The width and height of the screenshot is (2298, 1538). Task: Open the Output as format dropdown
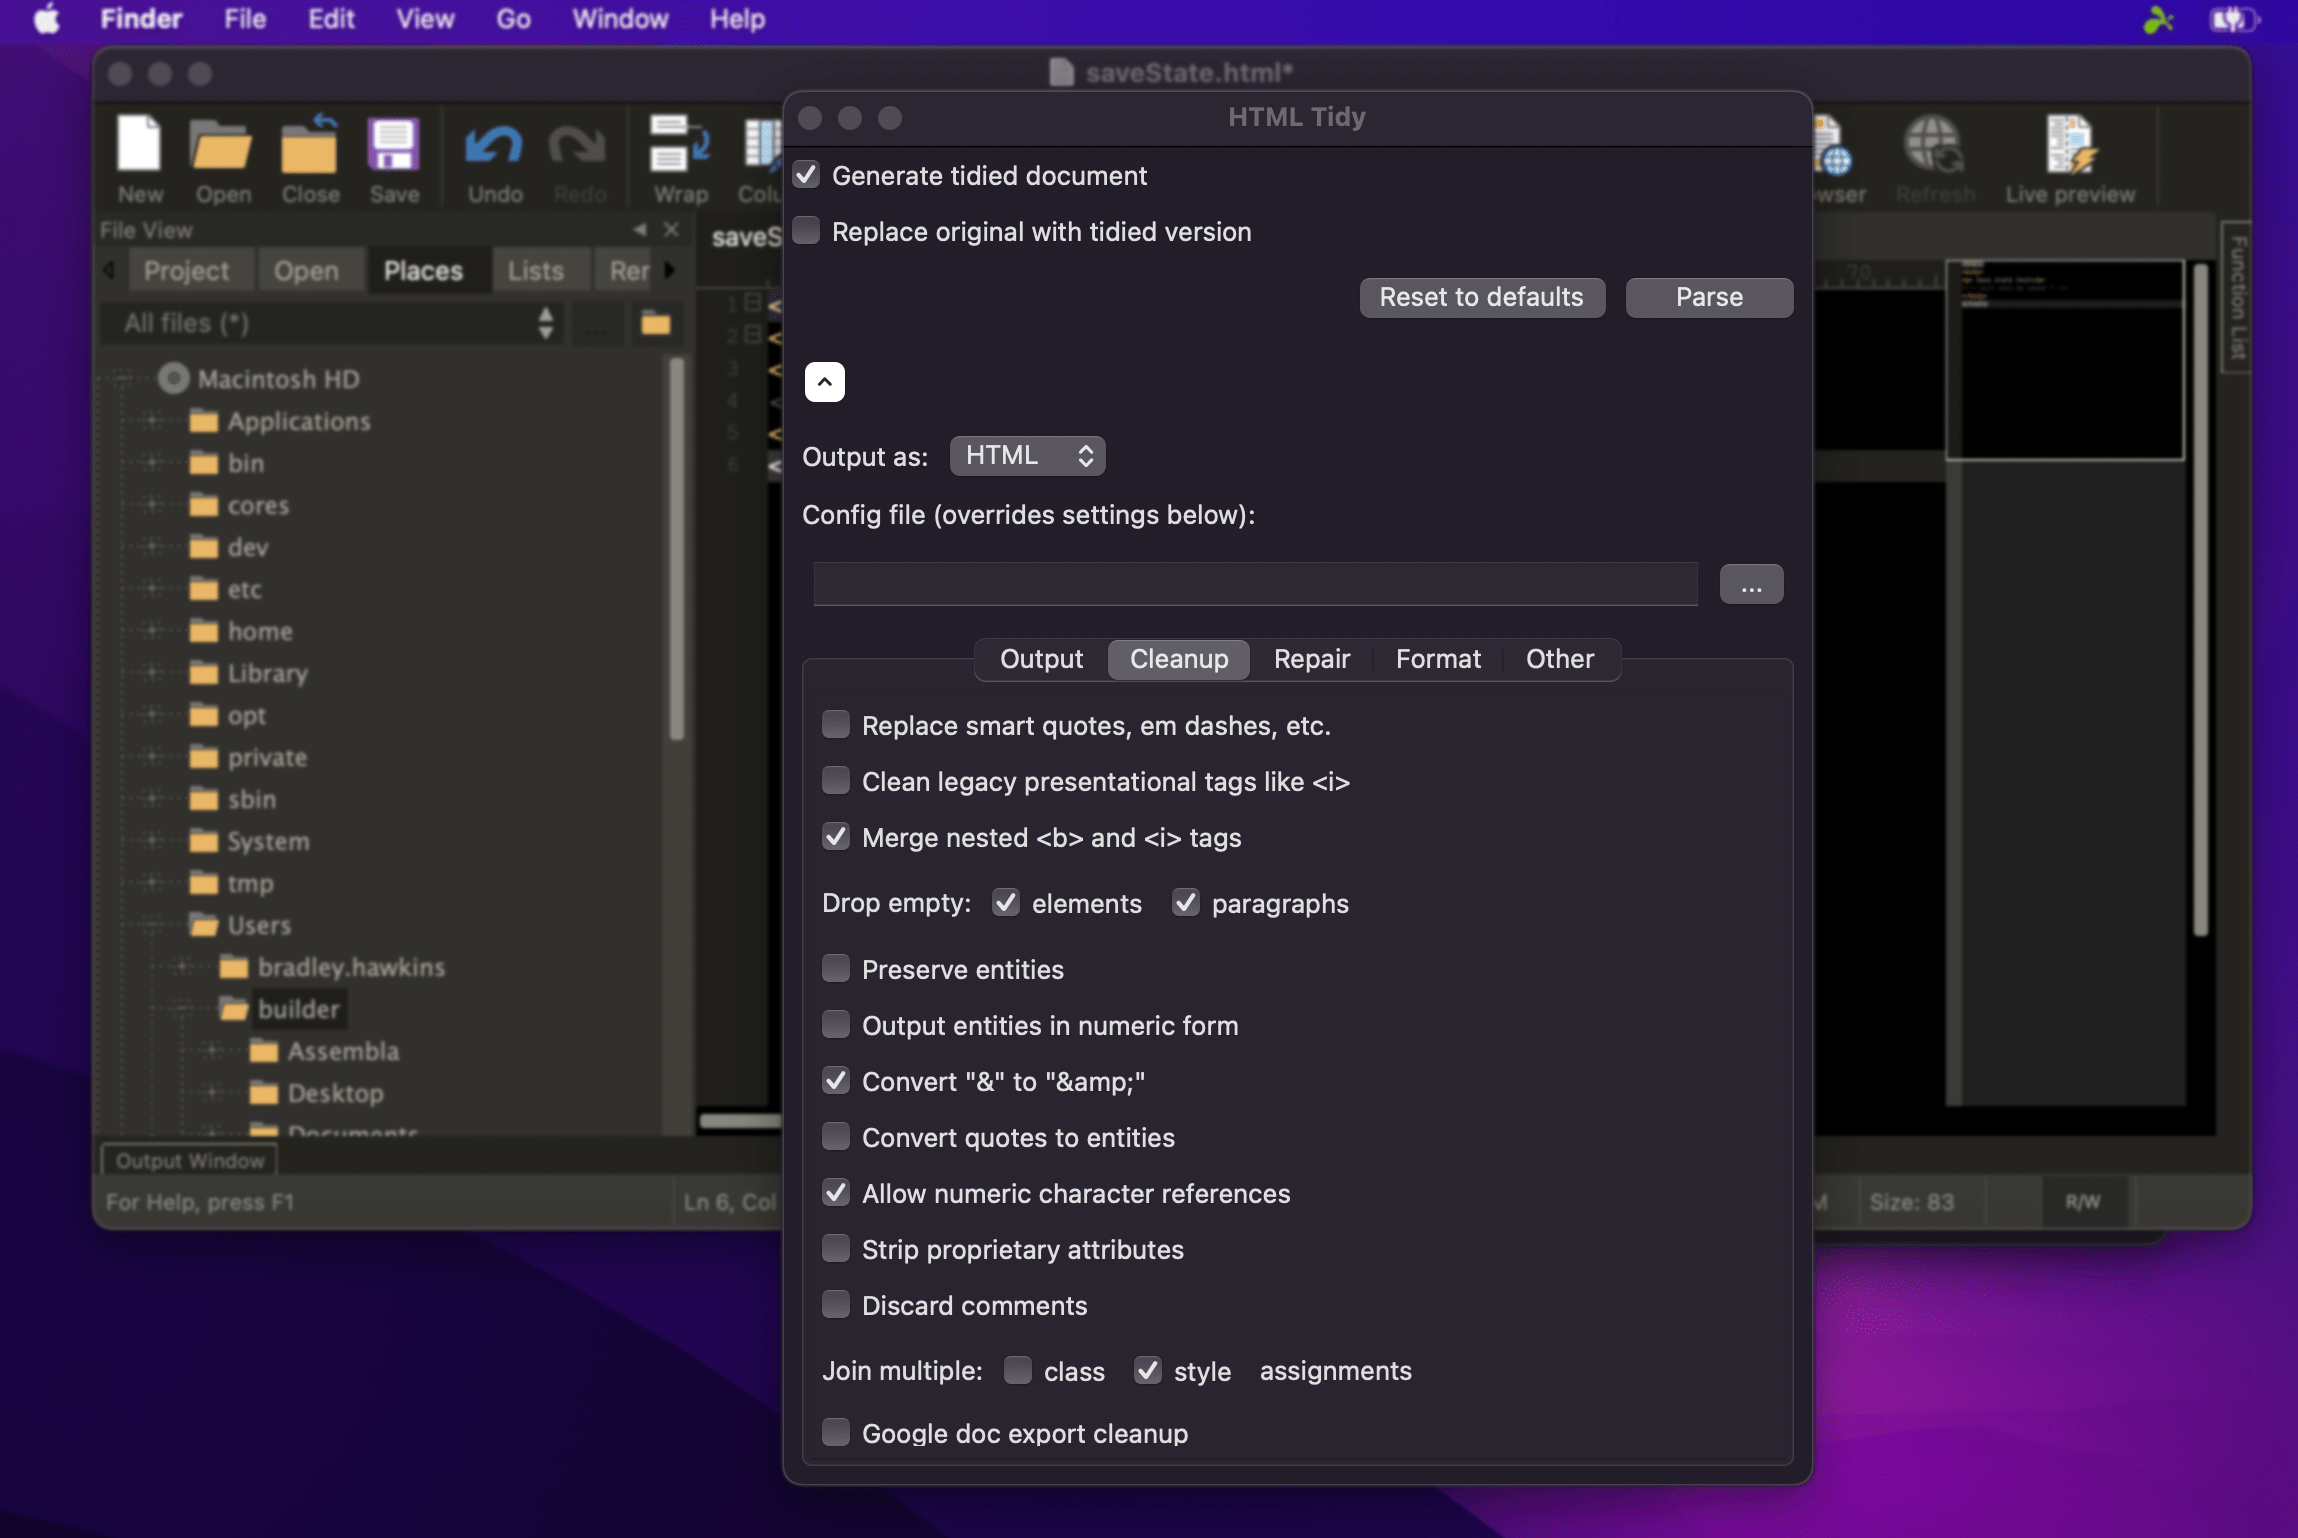pyautogui.click(x=1026, y=455)
